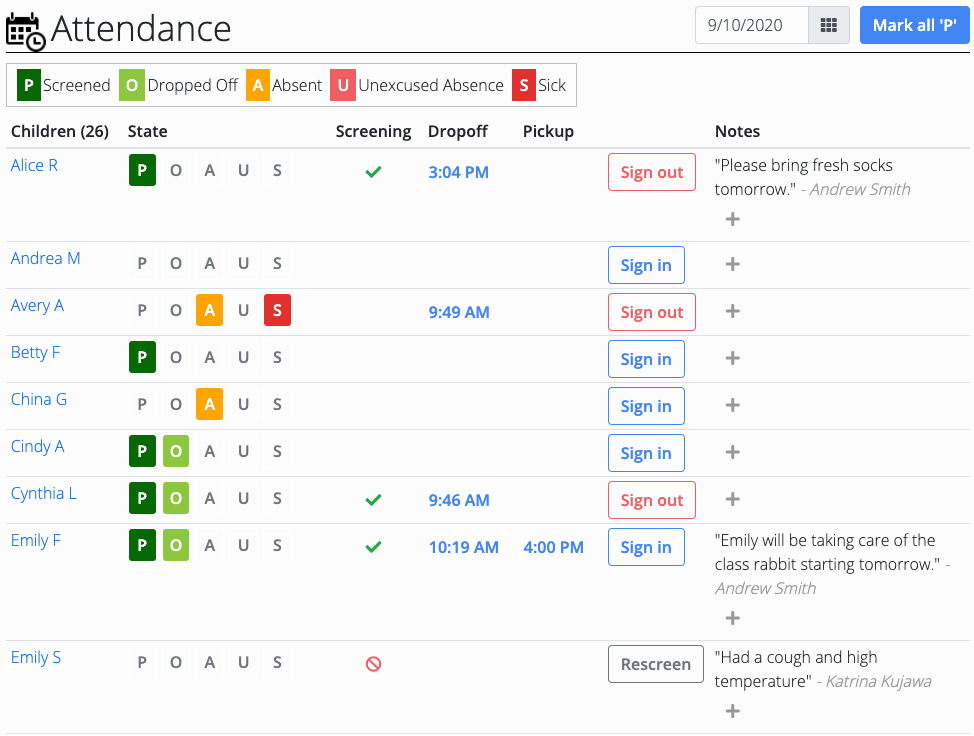Click Alice R's green screening checkmark
974x736 pixels.
click(x=373, y=172)
